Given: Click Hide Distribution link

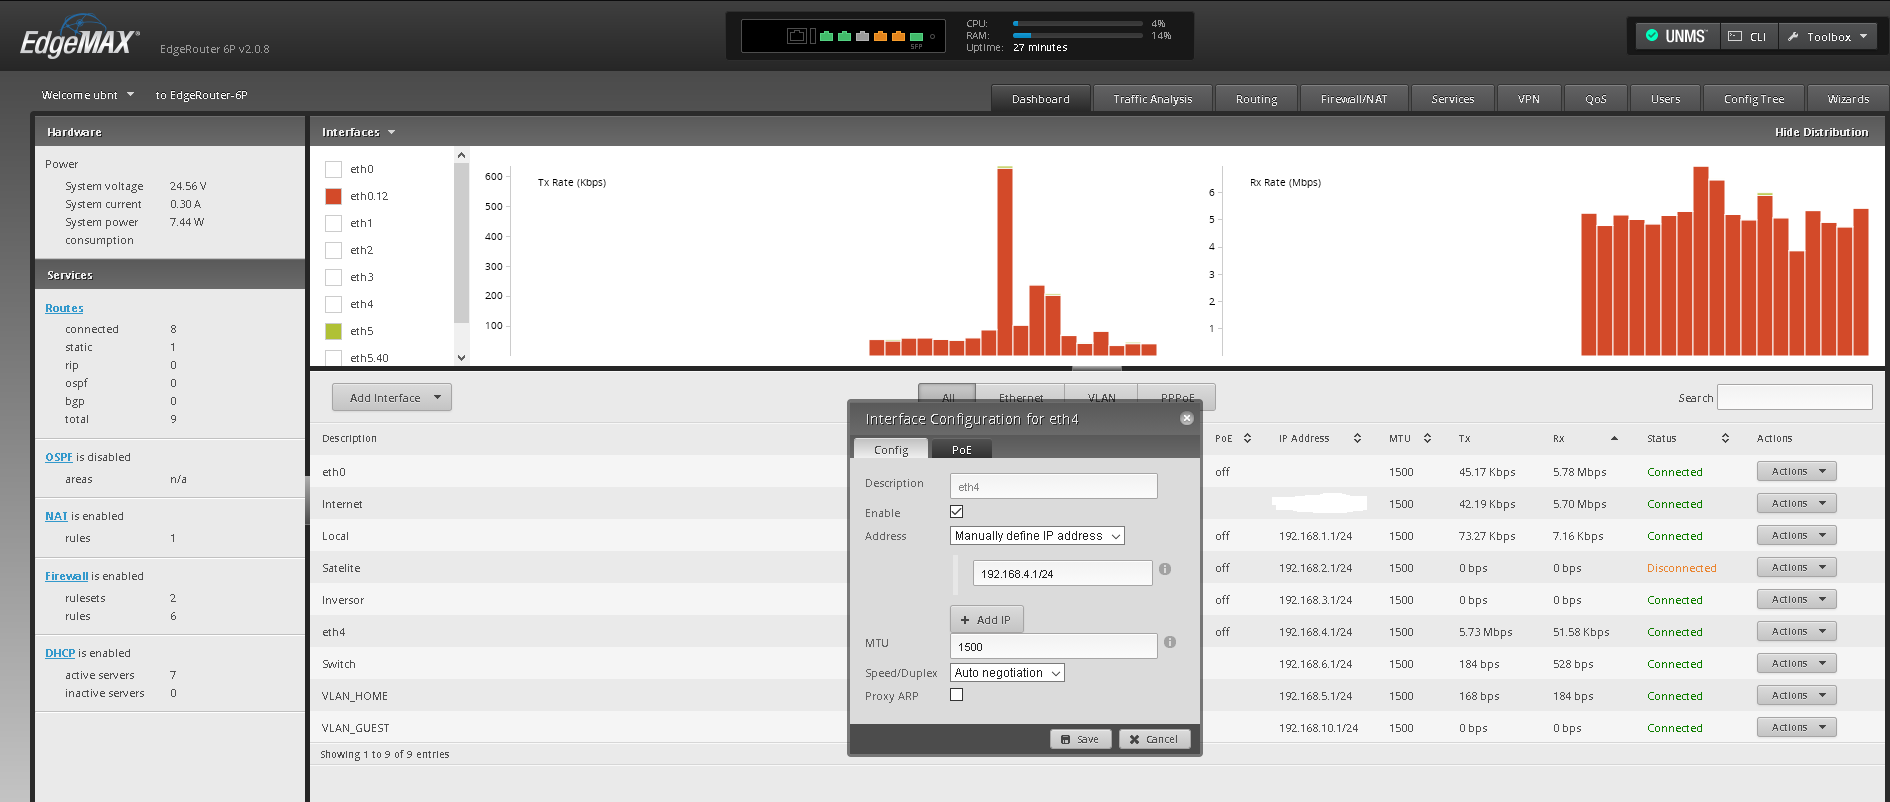Looking at the screenshot, I should [x=1821, y=132].
